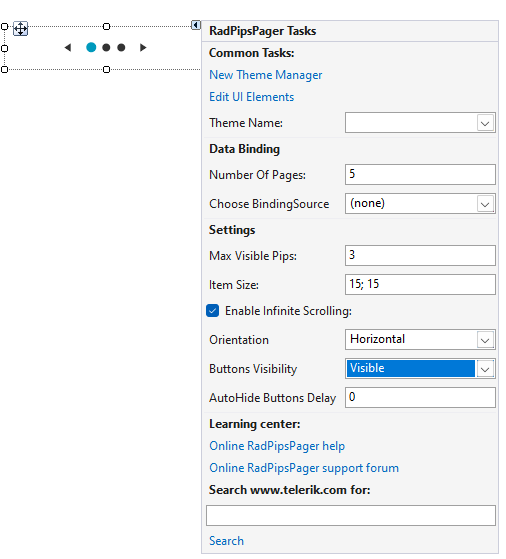Viewport: 506px width, 559px height.
Task: Click the Theme Name label
Action: (x=246, y=123)
